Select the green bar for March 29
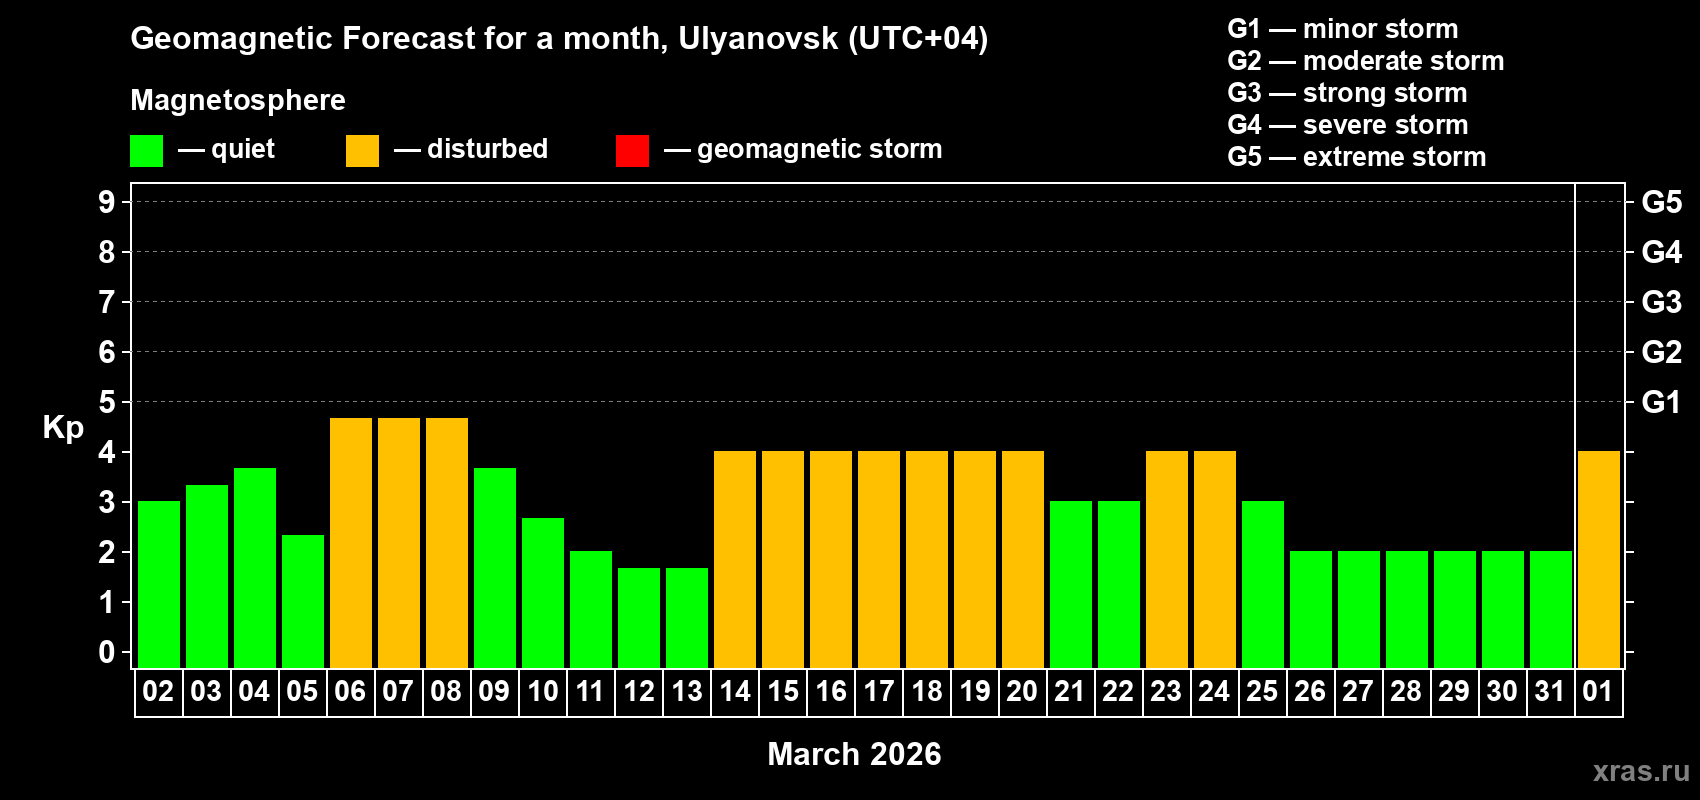This screenshot has width=1700, height=800. tap(1455, 610)
